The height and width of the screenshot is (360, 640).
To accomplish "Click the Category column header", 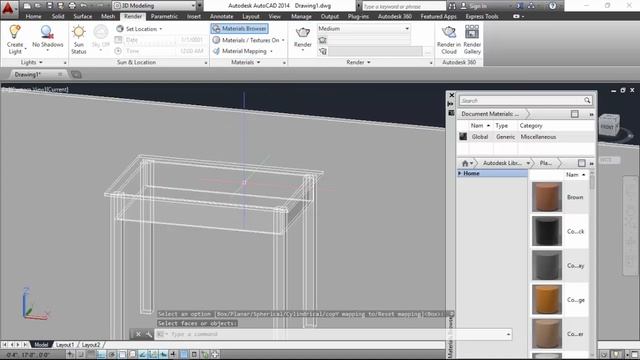I will click(531, 126).
